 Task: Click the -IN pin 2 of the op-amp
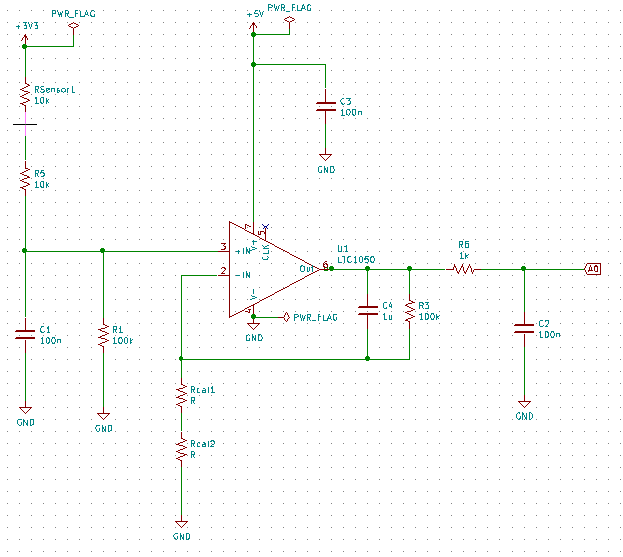[223, 274]
